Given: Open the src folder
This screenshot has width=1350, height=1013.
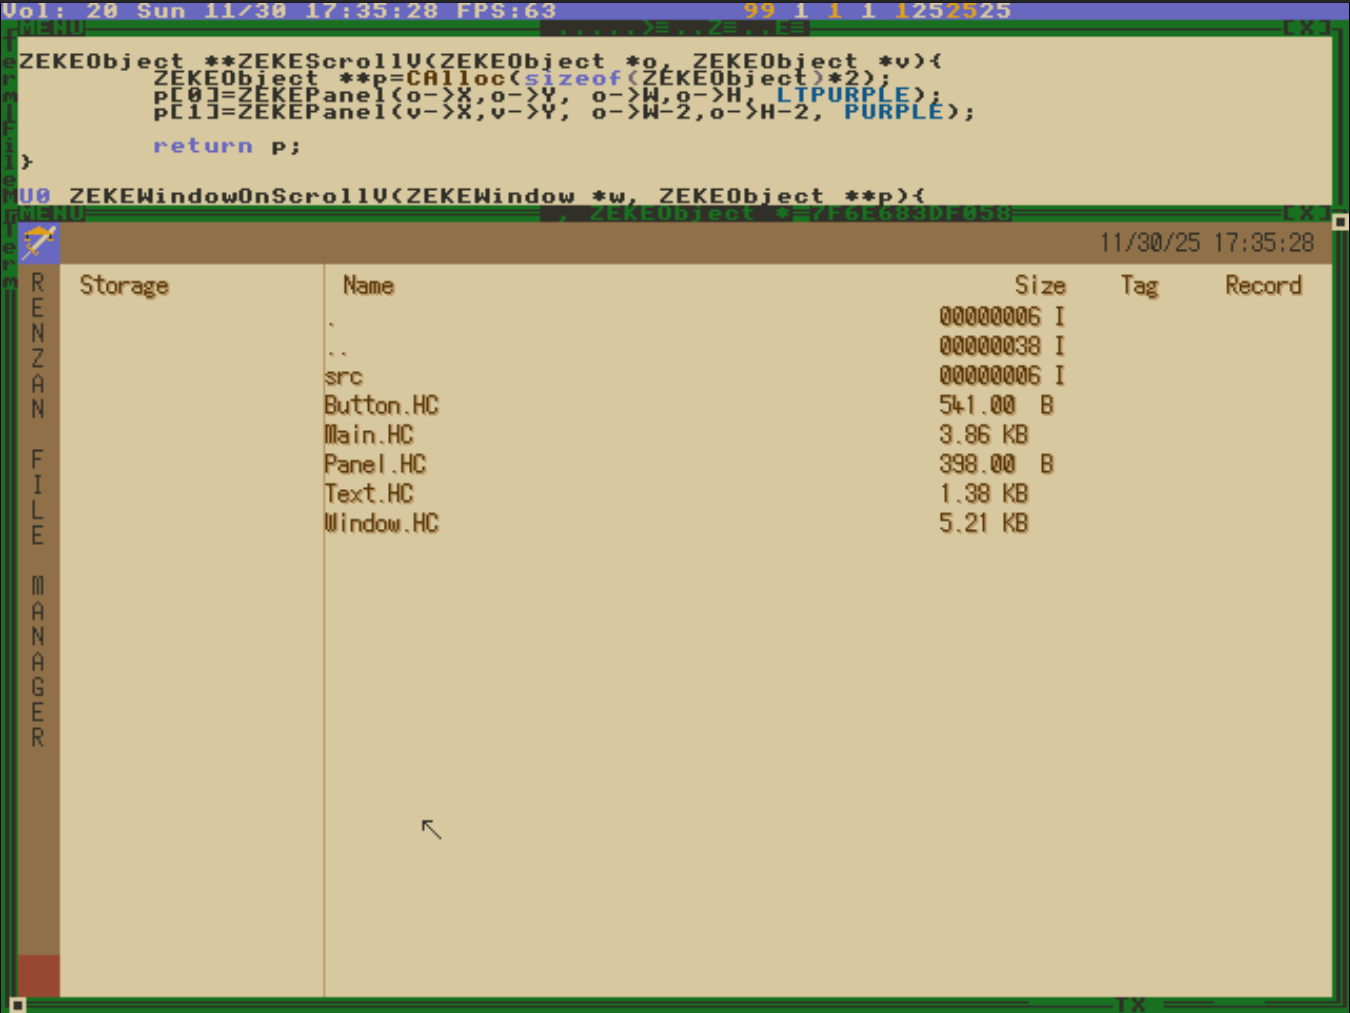Looking at the screenshot, I should (343, 377).
